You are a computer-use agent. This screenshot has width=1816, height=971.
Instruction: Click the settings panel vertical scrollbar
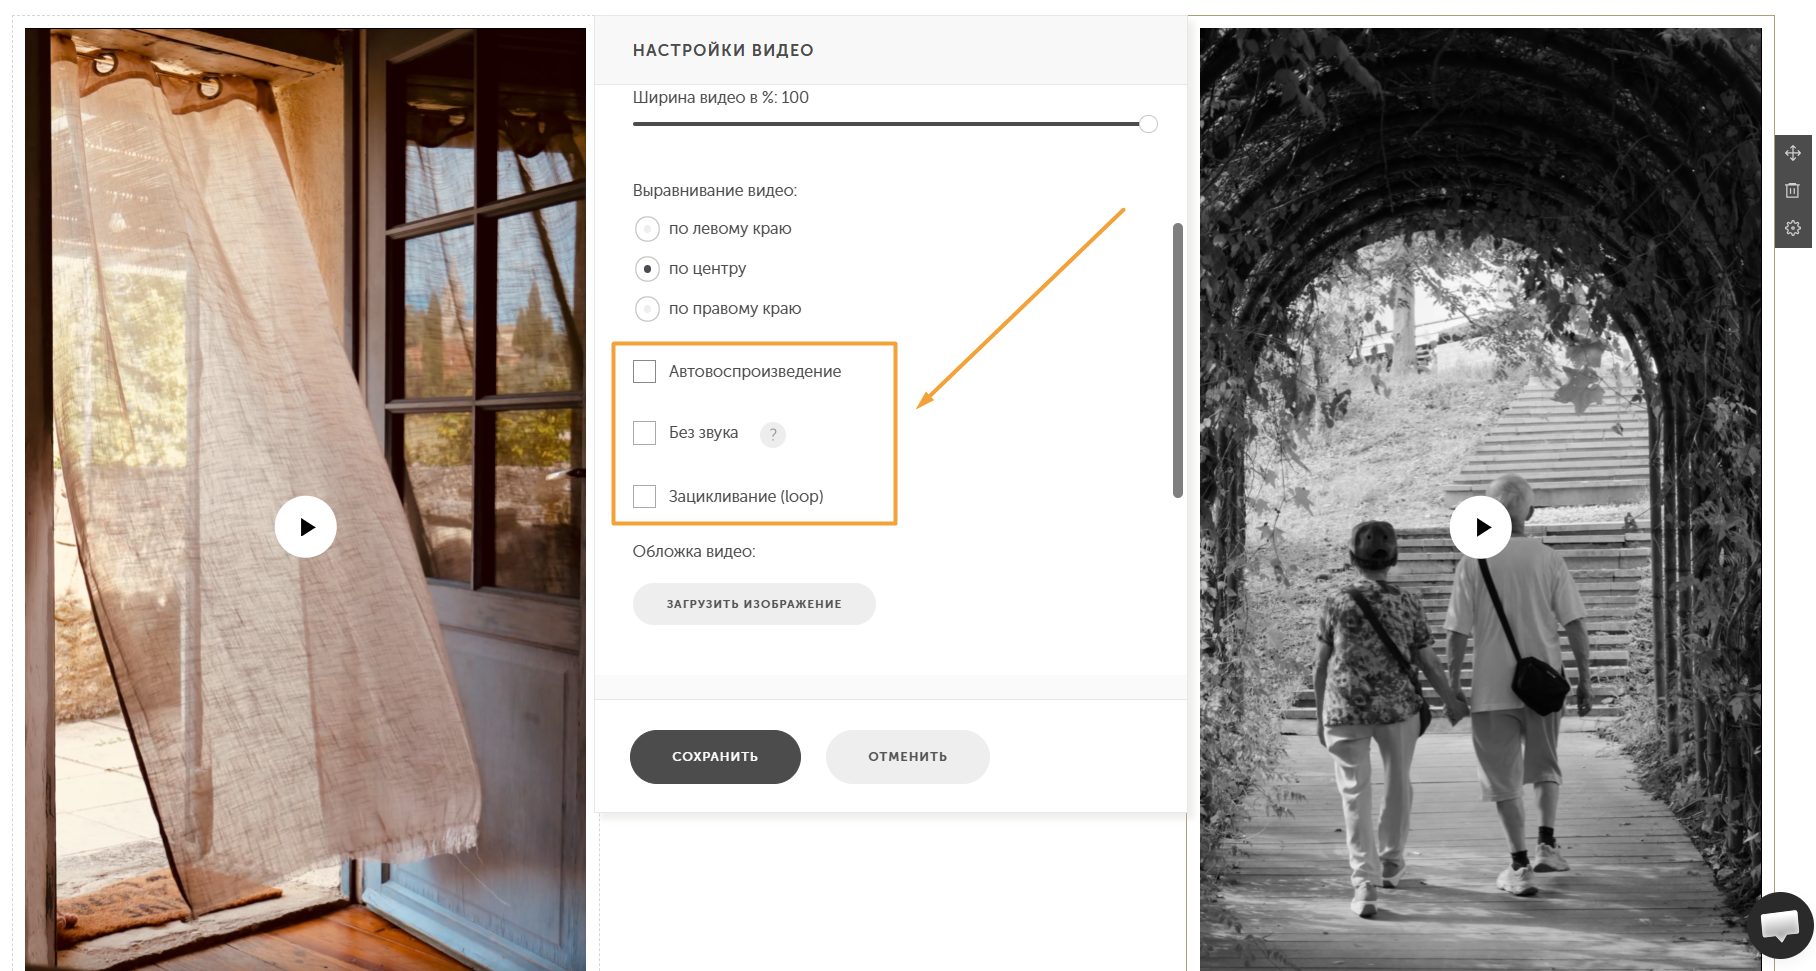(1178, 360)
